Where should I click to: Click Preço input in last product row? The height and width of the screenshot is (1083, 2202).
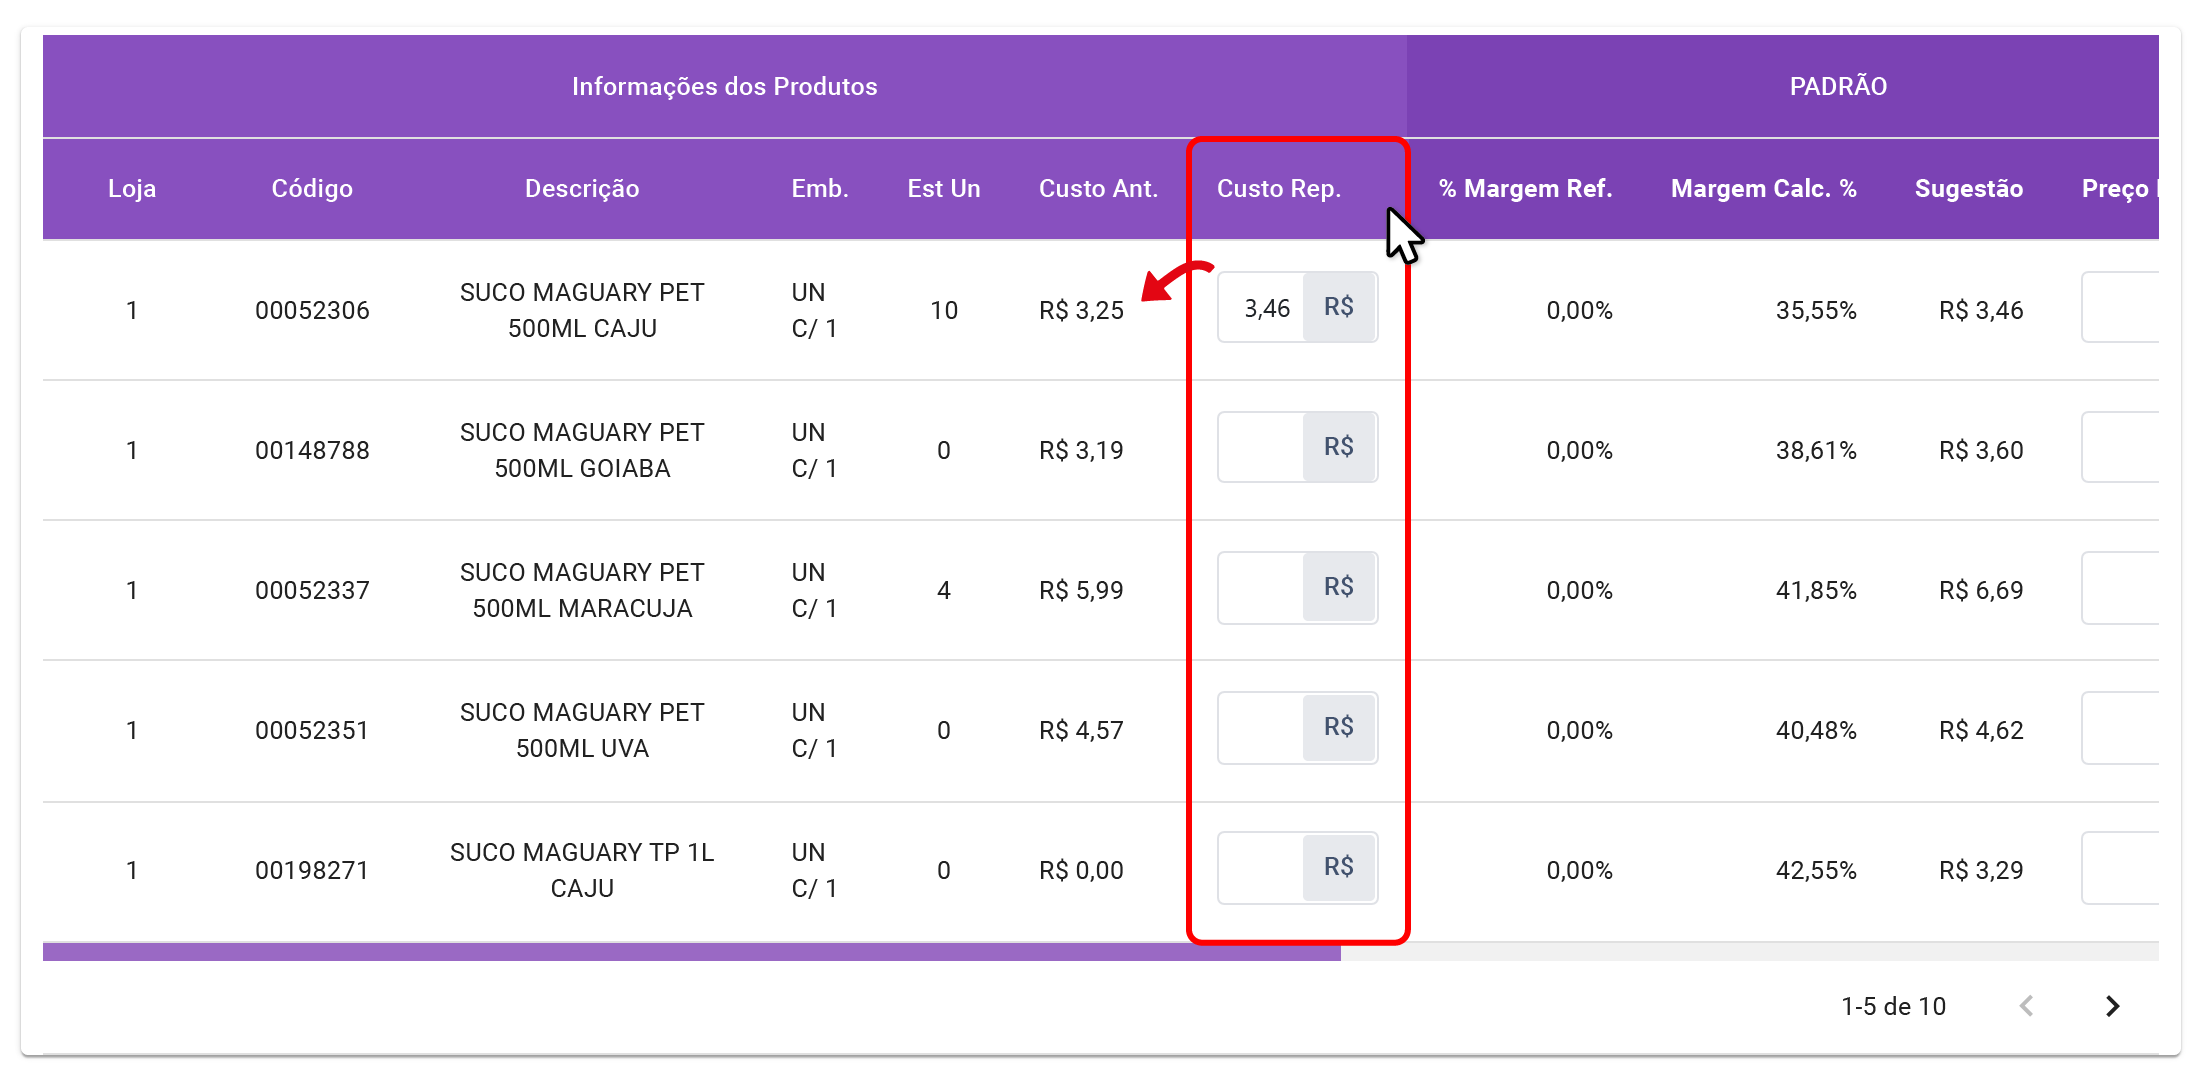2122,868
